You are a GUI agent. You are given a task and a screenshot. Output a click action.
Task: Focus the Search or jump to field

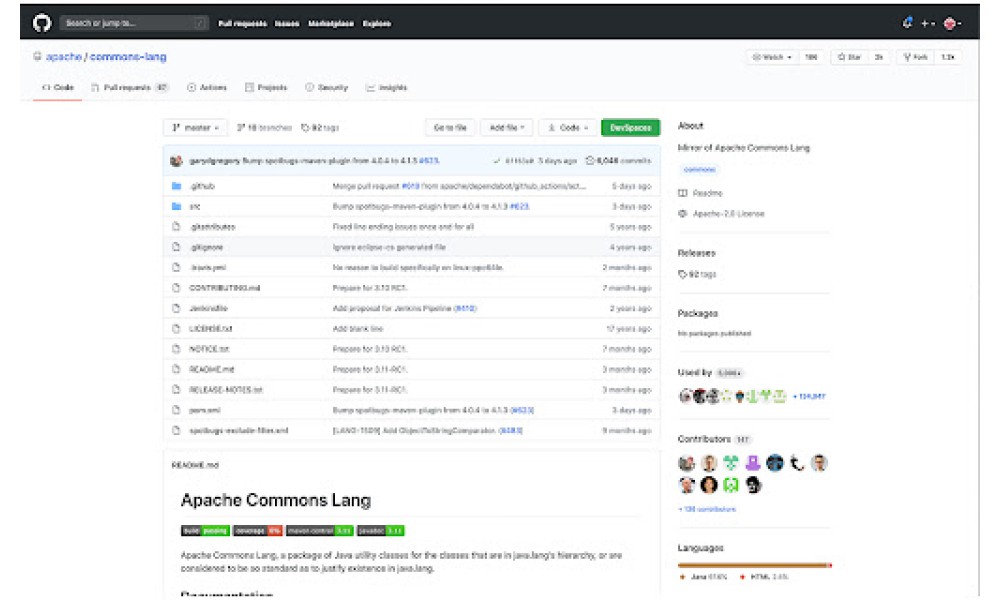click(x=134, y=24)
